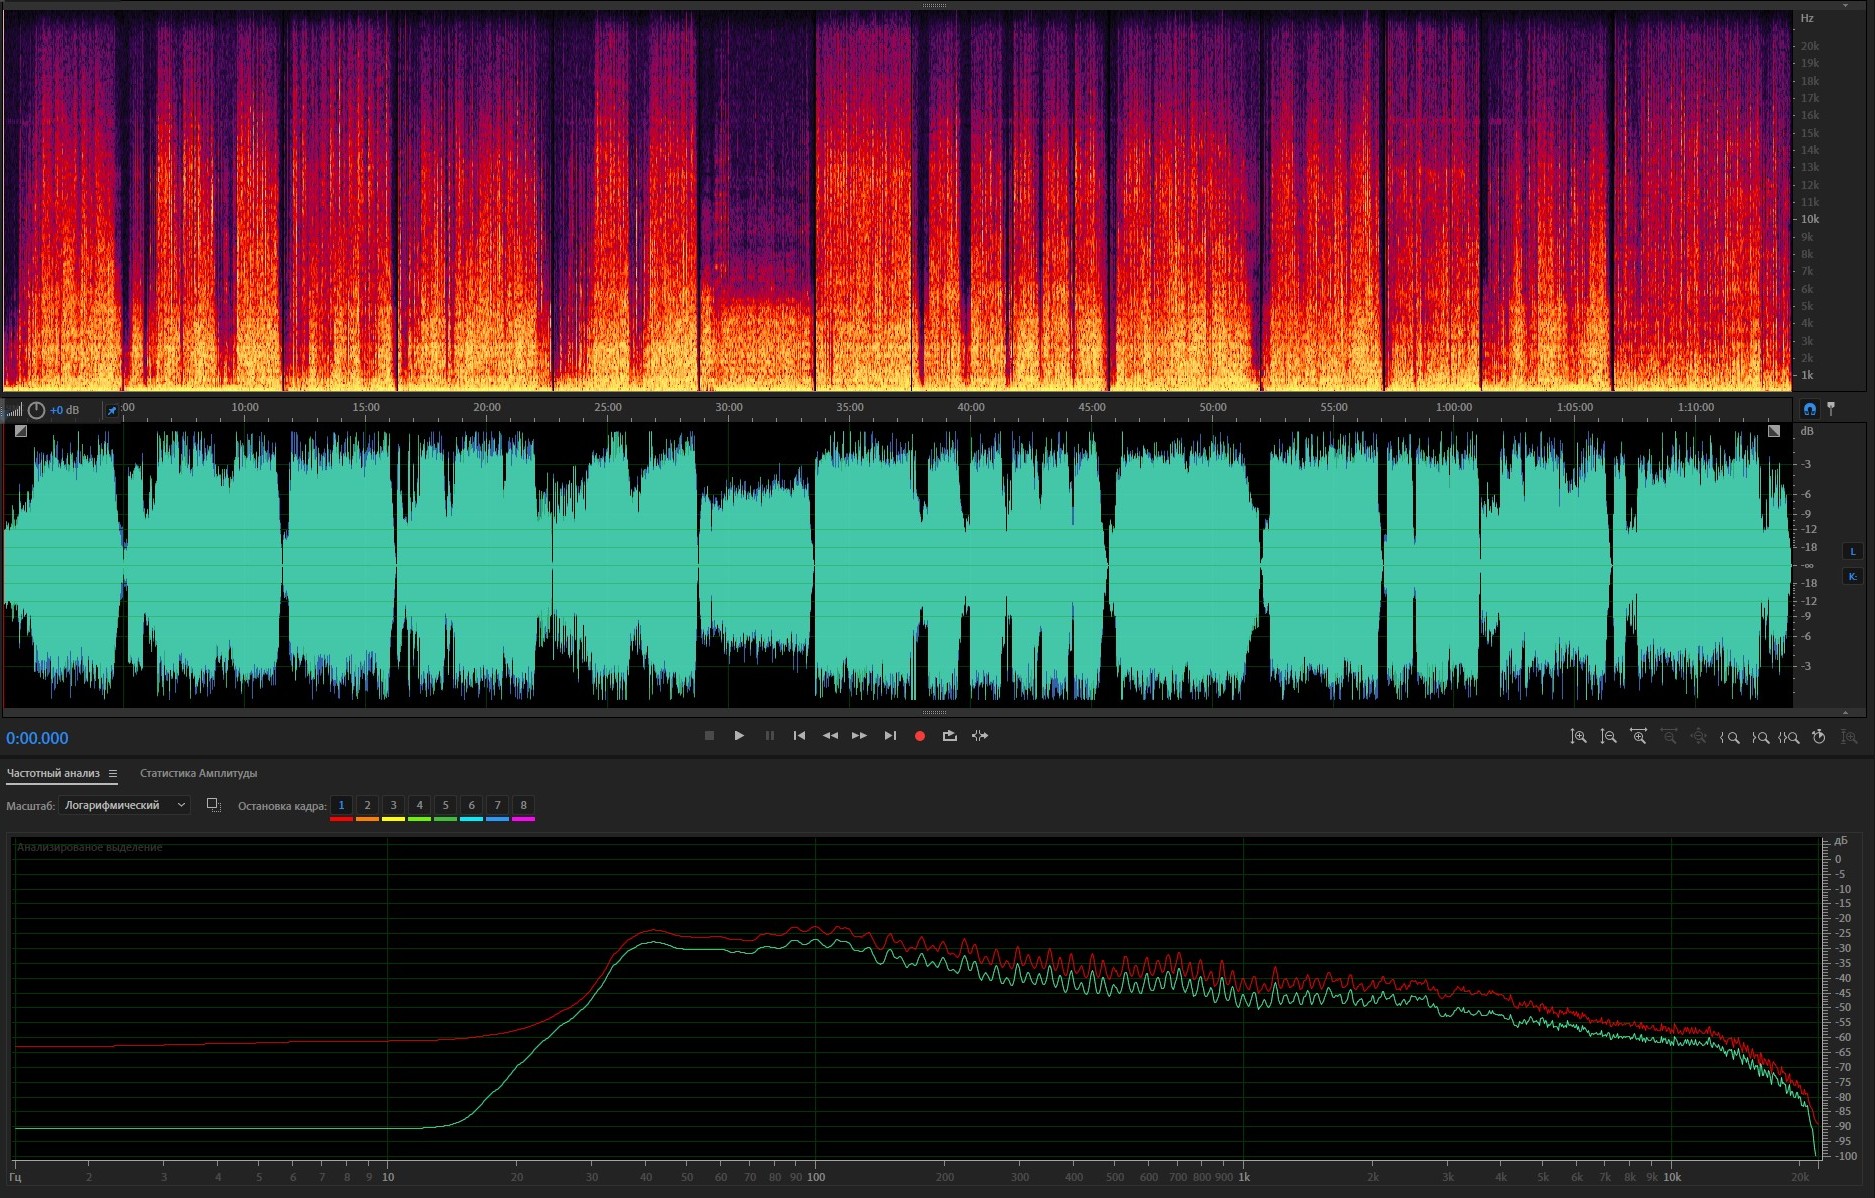Screen dimensions: 1875x1198
Task: Jump playhead to the next marker
Action: 890,736
